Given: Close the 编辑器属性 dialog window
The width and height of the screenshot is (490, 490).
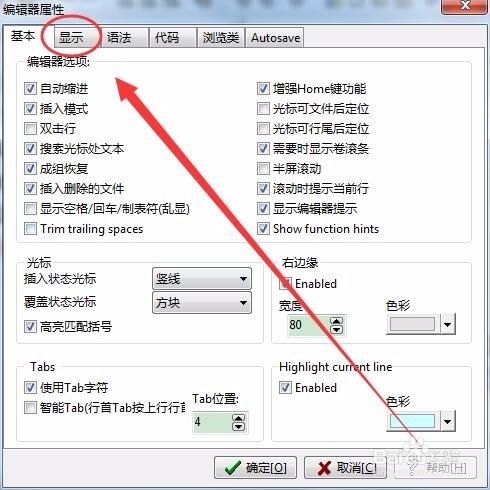Looking at the screenshot, I should 465,6.
